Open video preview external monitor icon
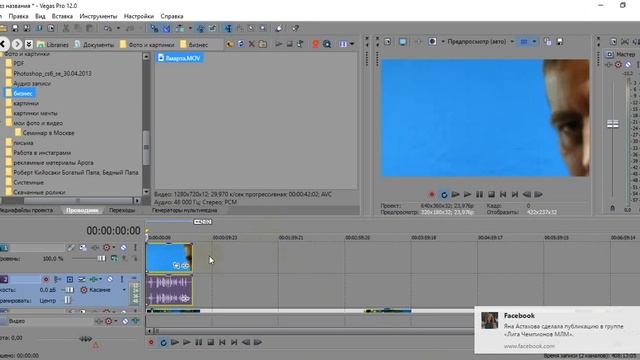Image resolution: width=640 pixels, height=360 pixels. click(x=403, y=42)
